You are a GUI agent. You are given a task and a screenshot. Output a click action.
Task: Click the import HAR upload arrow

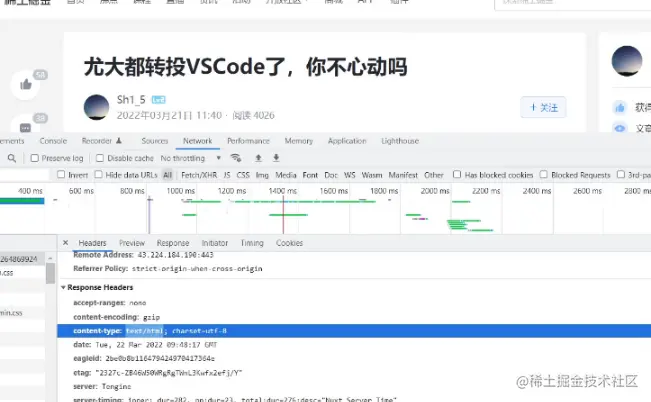(258, 158)
